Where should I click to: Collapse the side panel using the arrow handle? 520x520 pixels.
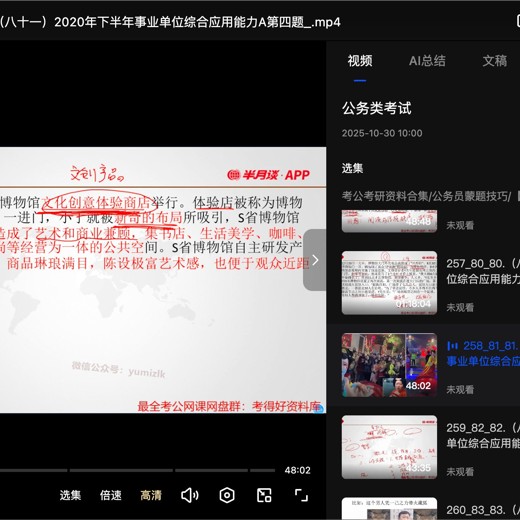click(x=315, y=260)
